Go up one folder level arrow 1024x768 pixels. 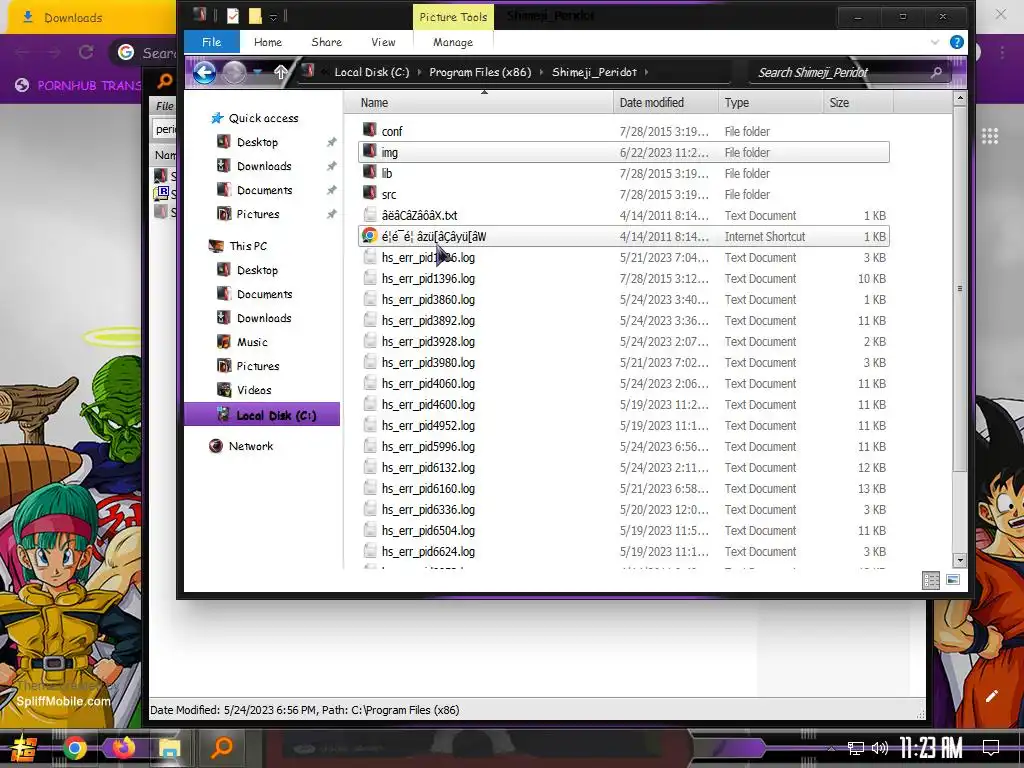tap(281, 72)
